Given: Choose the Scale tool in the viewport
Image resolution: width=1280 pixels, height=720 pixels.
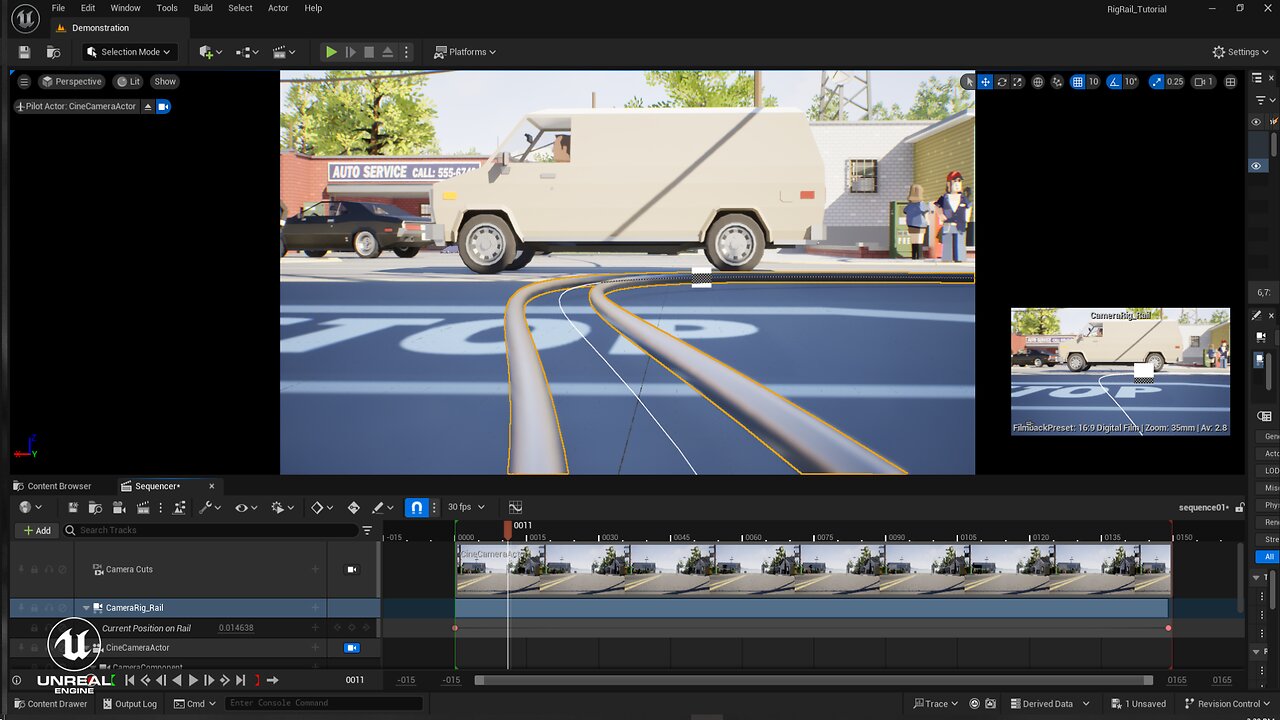Looking at the screenshot, I should coord(1018,82).
